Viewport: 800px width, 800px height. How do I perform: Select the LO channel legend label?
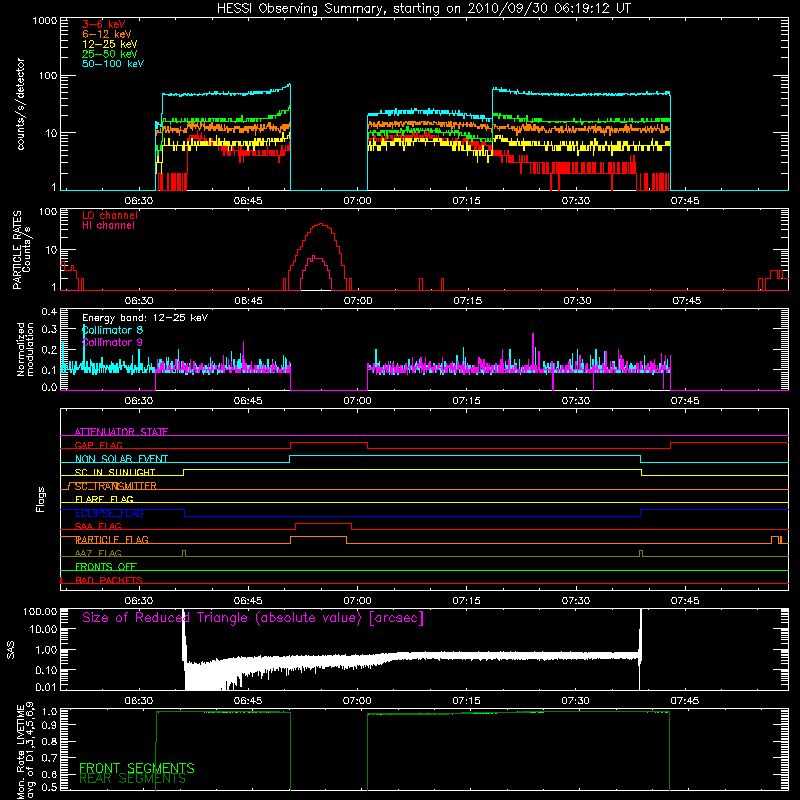pos(110,215)
